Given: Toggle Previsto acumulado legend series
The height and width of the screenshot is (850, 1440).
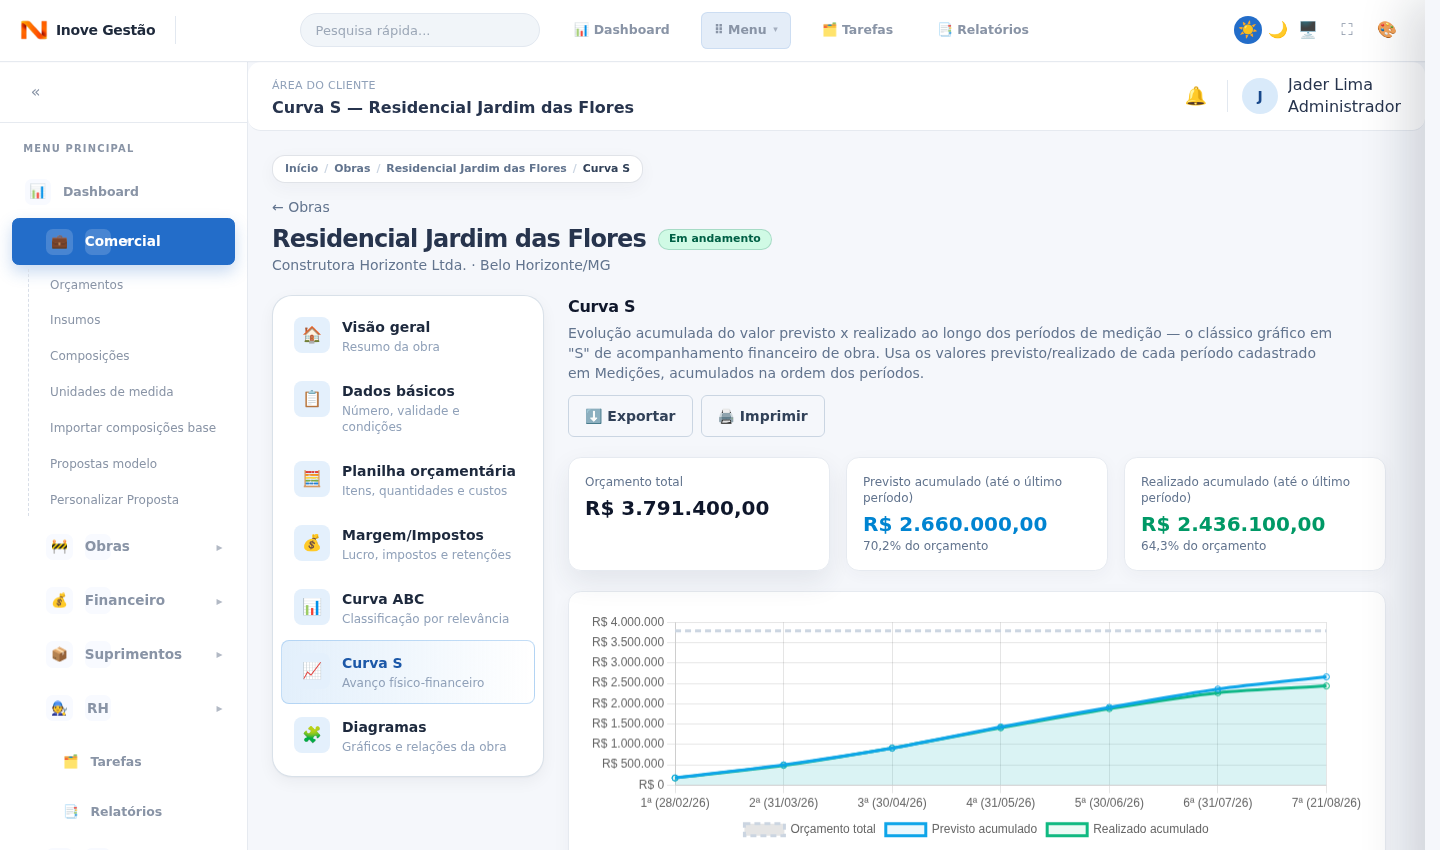Looking at the screenshot, I should pyautogui.click(x=961, y=829).
